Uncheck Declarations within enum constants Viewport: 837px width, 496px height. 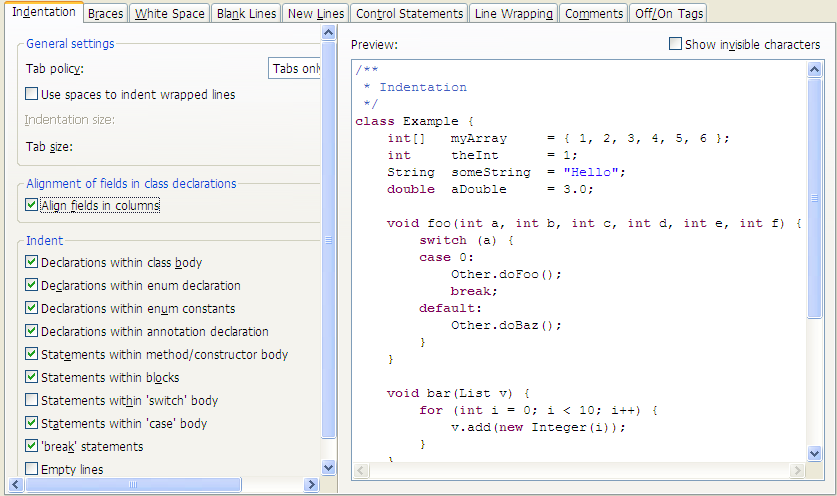tap(31, 308)
